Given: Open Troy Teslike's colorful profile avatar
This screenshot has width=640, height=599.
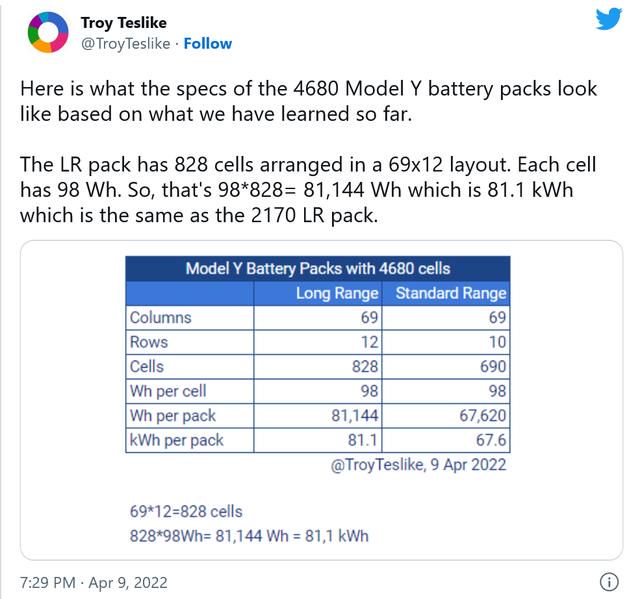Looking at the screenshot, I should (48, 32).
